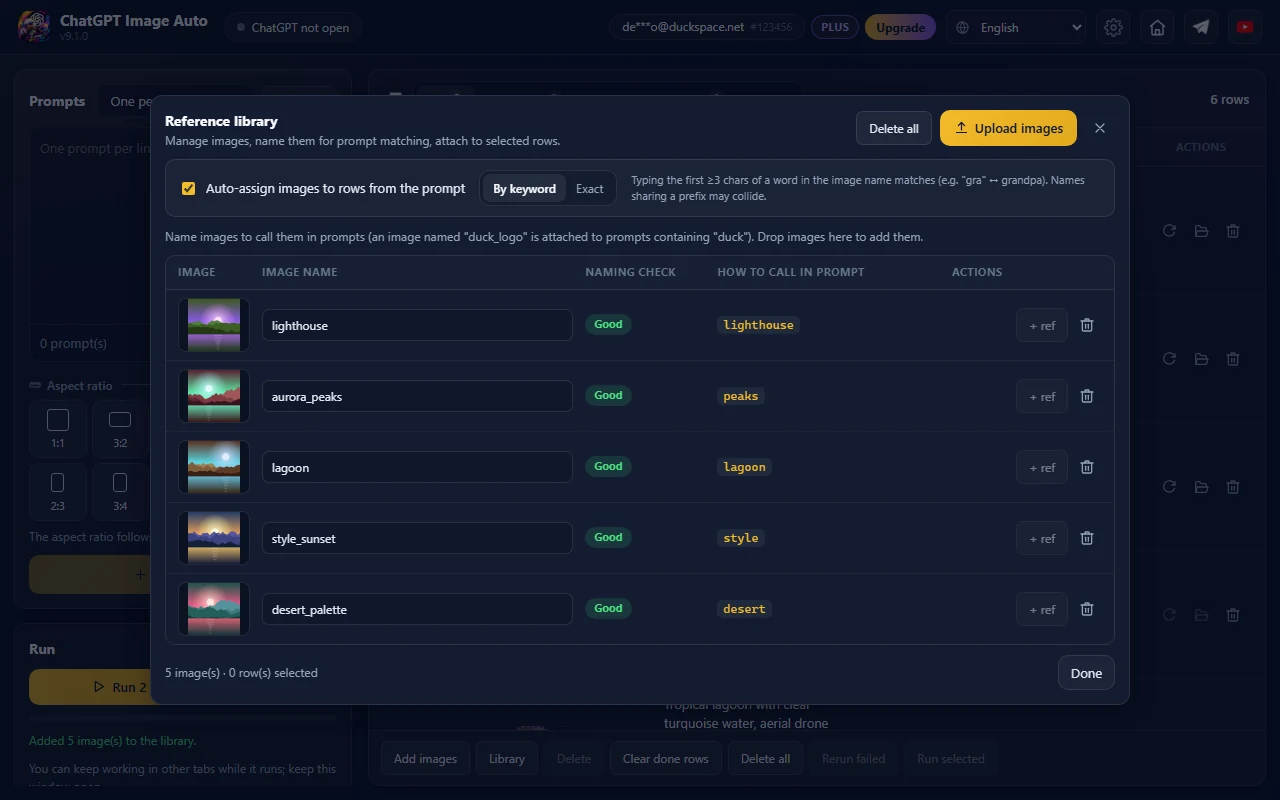Attach style_sunset with + ref button
1280x800 pixels.
click(x=1042, y=538)
